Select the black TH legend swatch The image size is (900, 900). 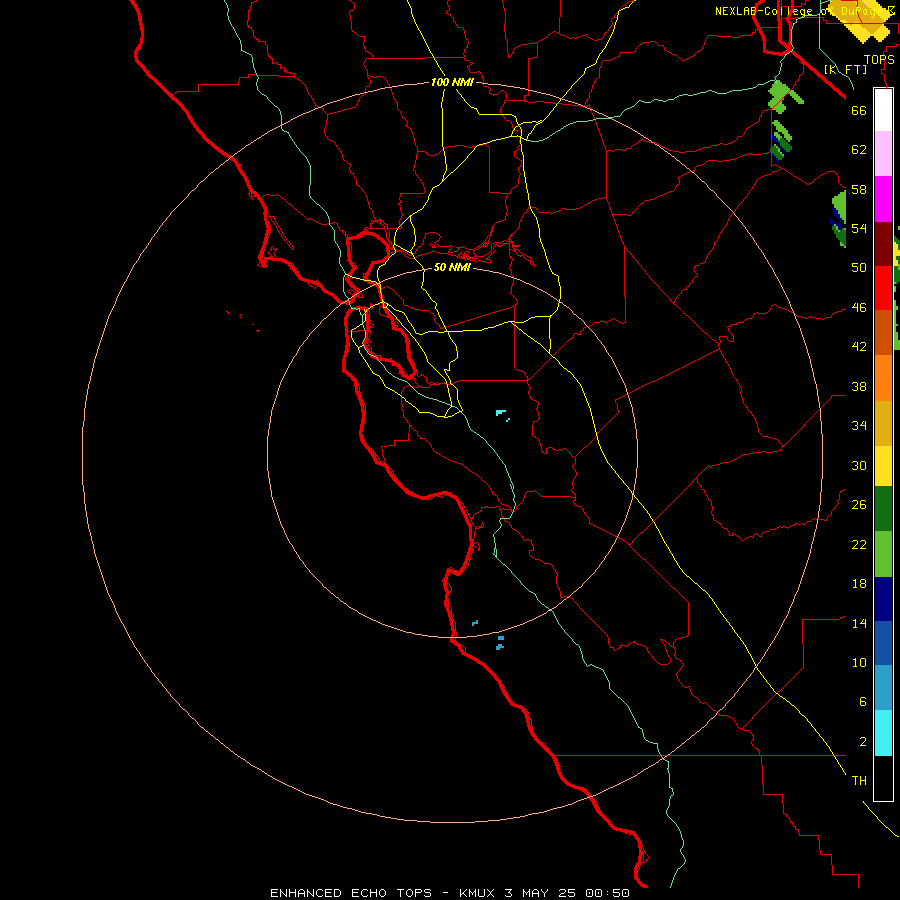click(x=883, y=778)
